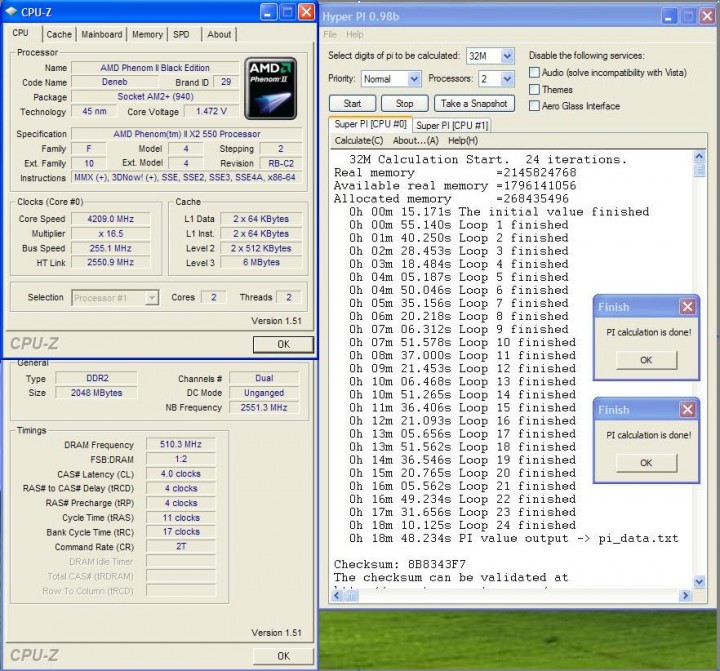Maximize the Hyper PI window

click(x=687, y=15)
